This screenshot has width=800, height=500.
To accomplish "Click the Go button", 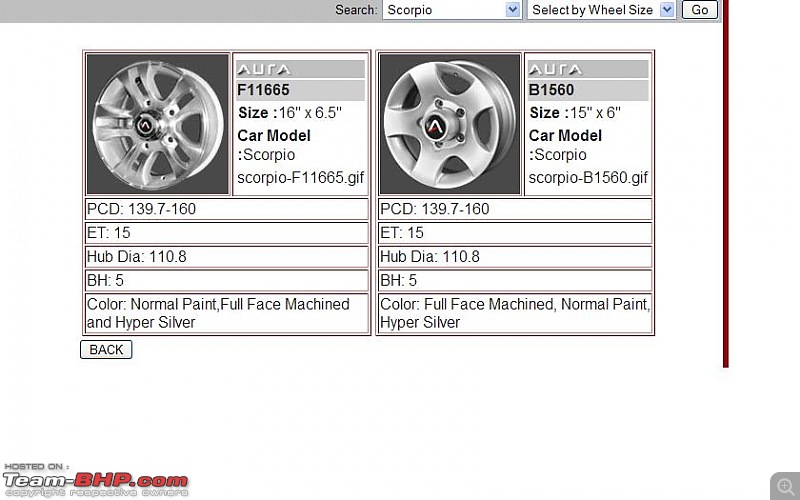I will click(699, 10).
